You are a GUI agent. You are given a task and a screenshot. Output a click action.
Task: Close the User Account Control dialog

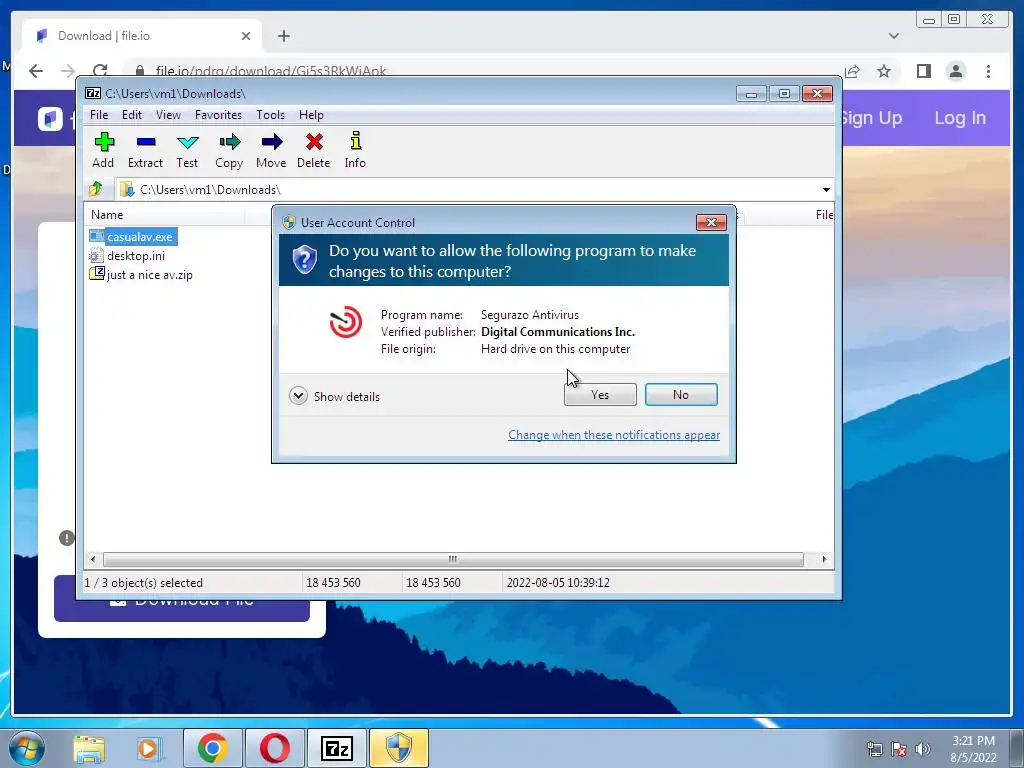pos(711,223)
